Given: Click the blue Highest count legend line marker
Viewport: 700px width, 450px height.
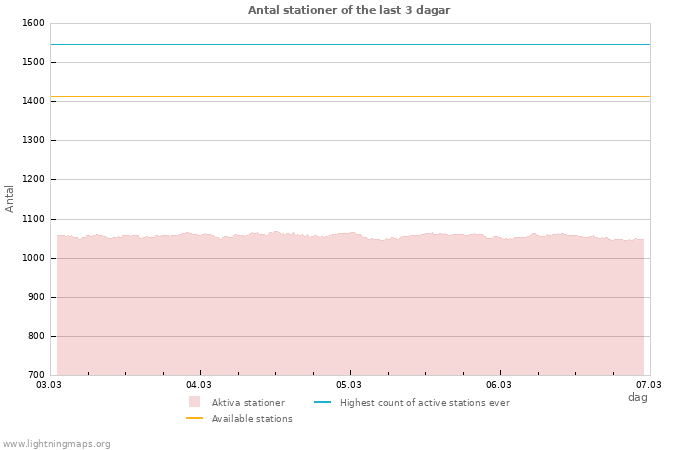Looking at the screenshot, I should click(x=322, y=402).
